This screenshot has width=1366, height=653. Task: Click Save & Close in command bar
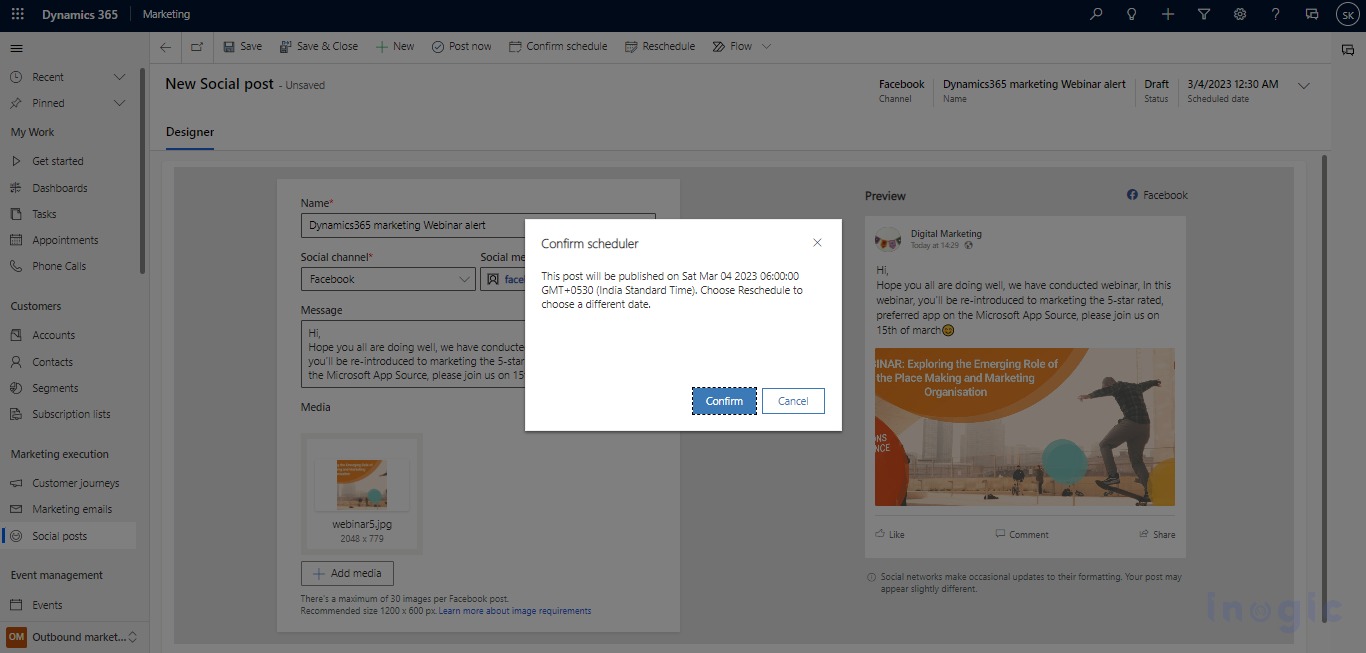(319, 46)
